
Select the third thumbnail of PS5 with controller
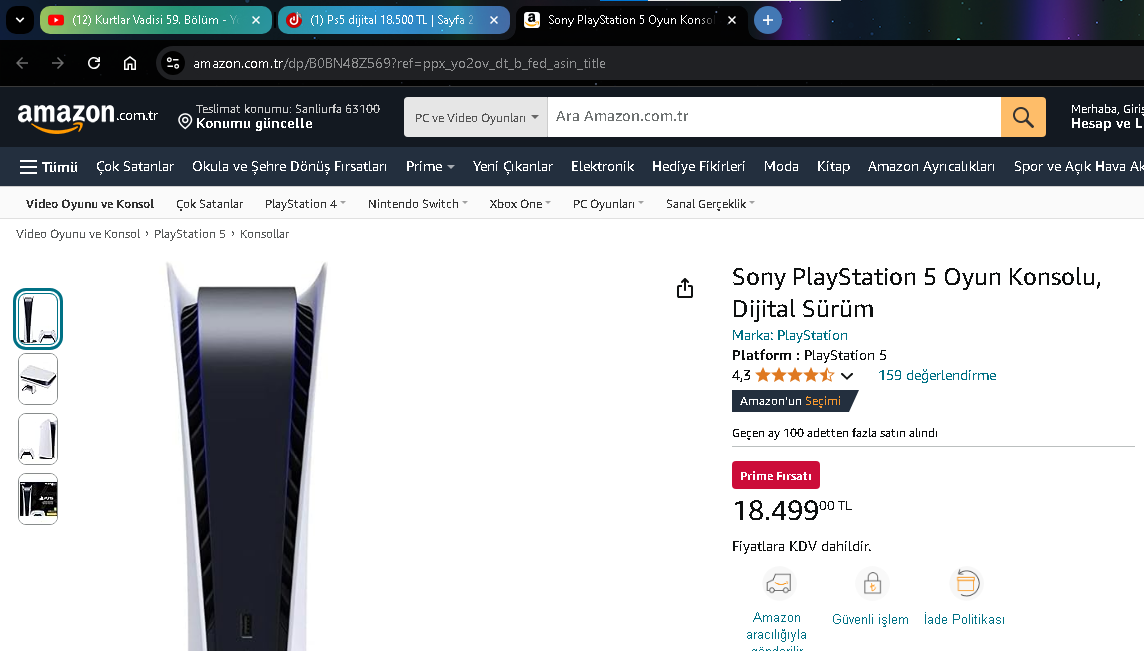point(38,439)
